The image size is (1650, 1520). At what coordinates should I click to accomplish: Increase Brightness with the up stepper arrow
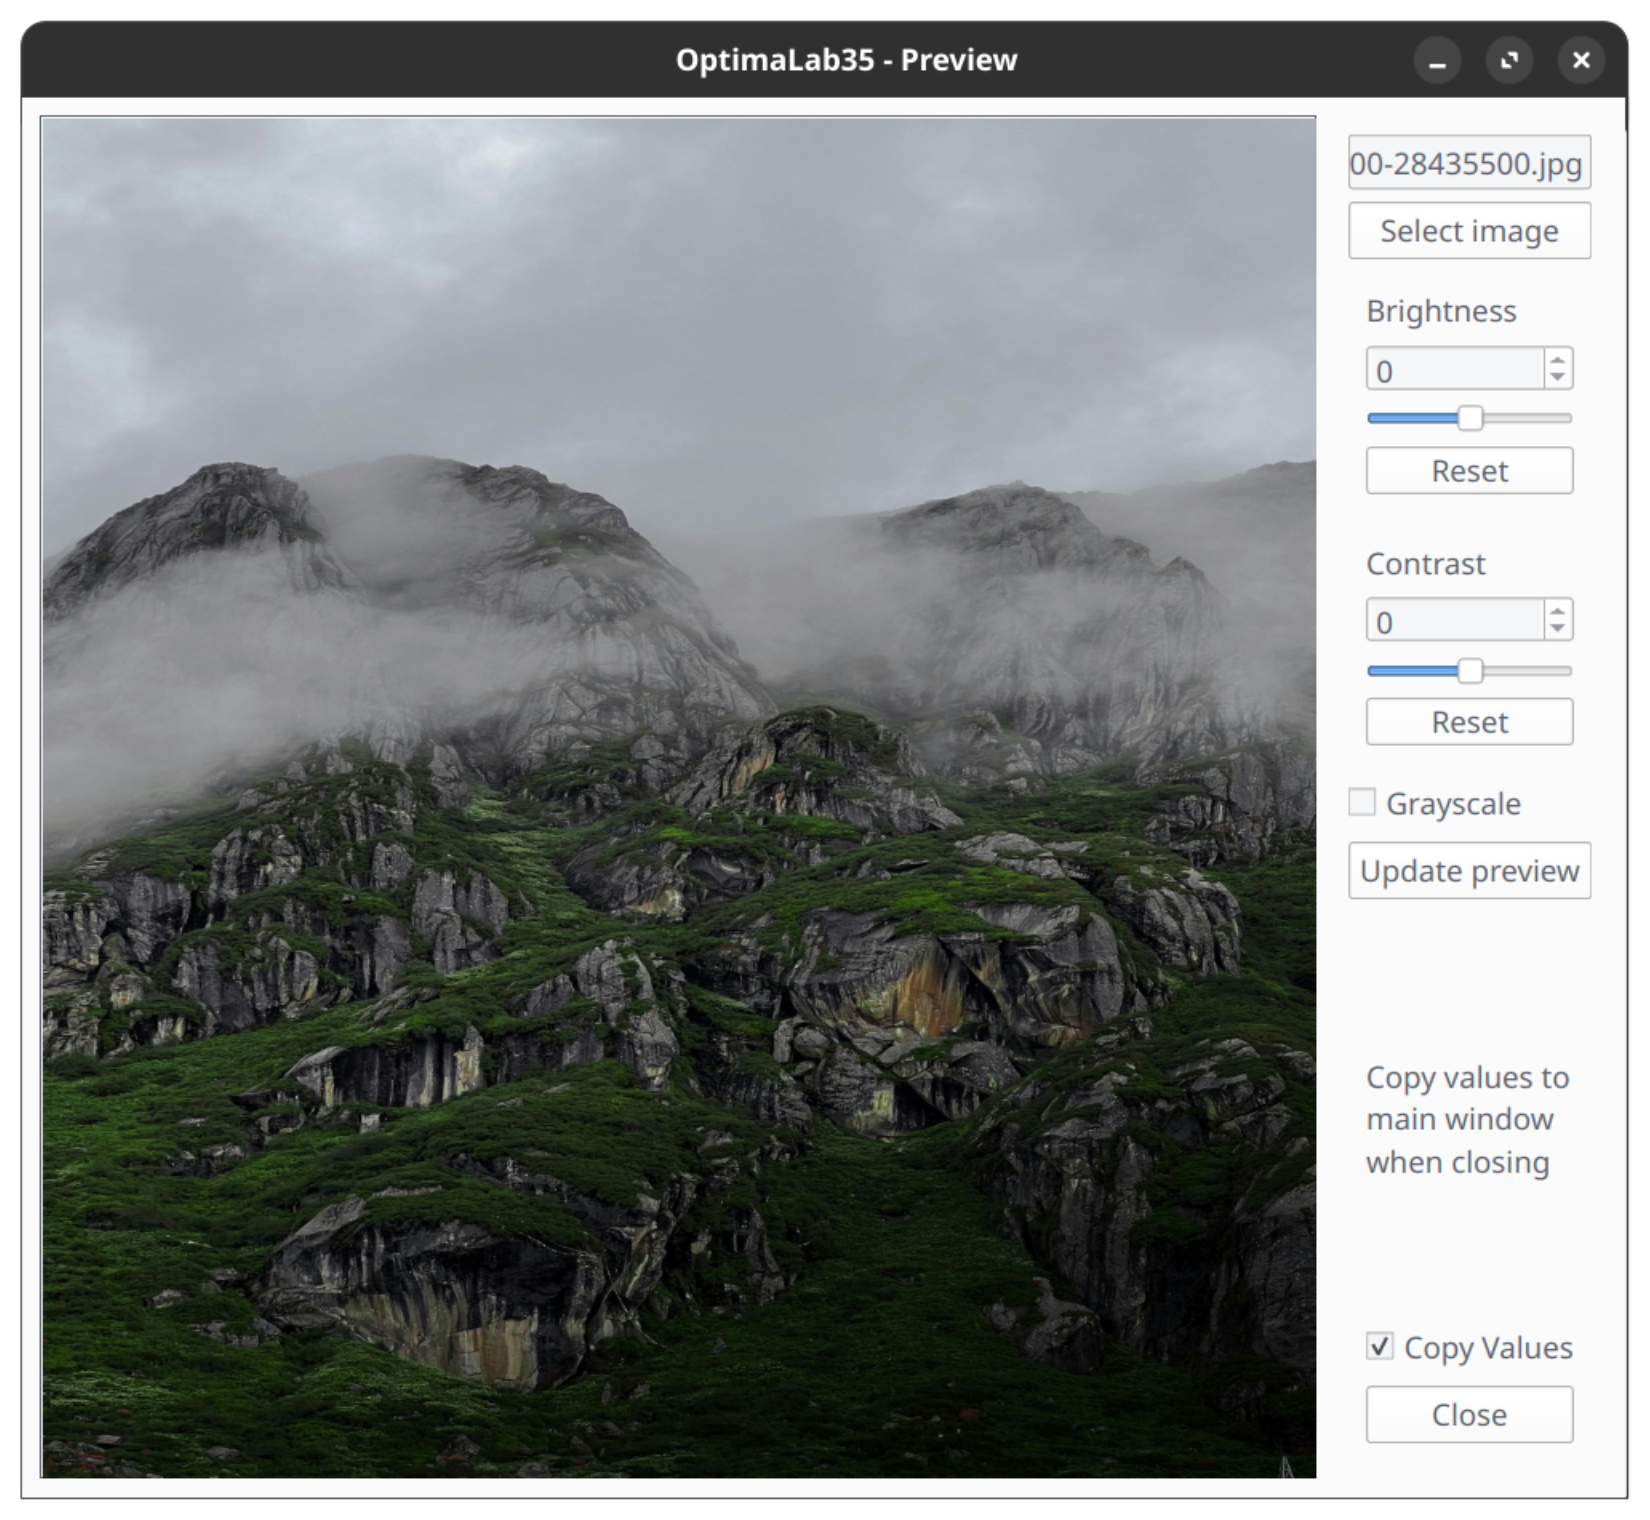pos(1557,360)
